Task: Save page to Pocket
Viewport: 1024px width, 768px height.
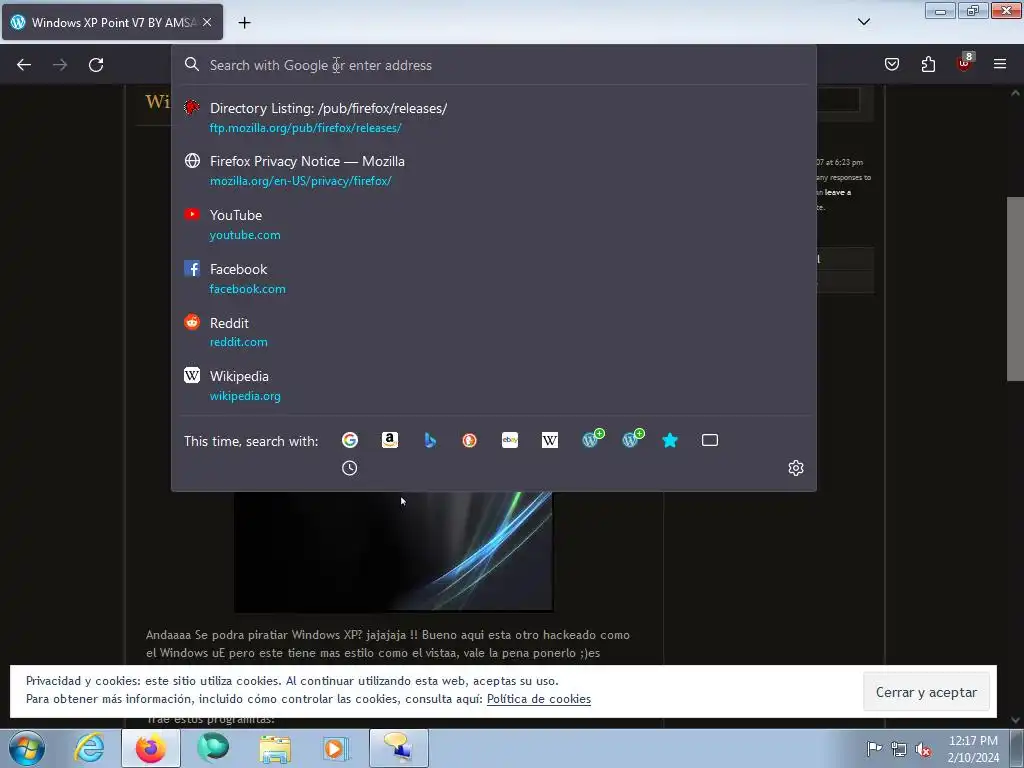Action: [892, 64]
